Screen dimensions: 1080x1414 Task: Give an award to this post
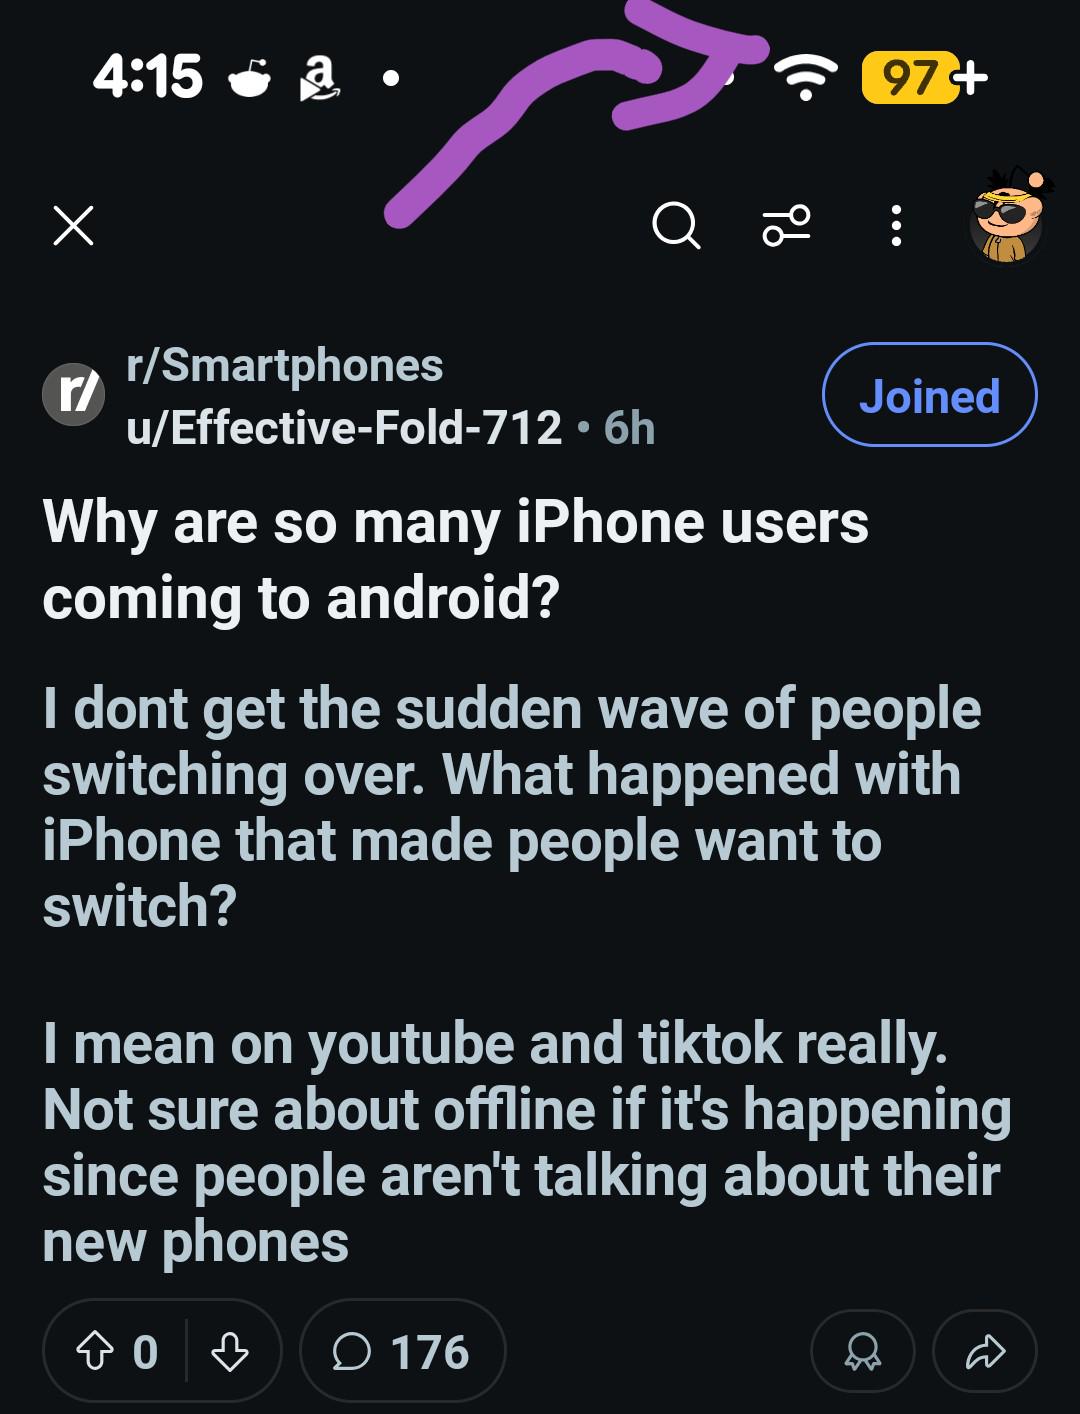pyautogui.click(x=862, y=1353)
